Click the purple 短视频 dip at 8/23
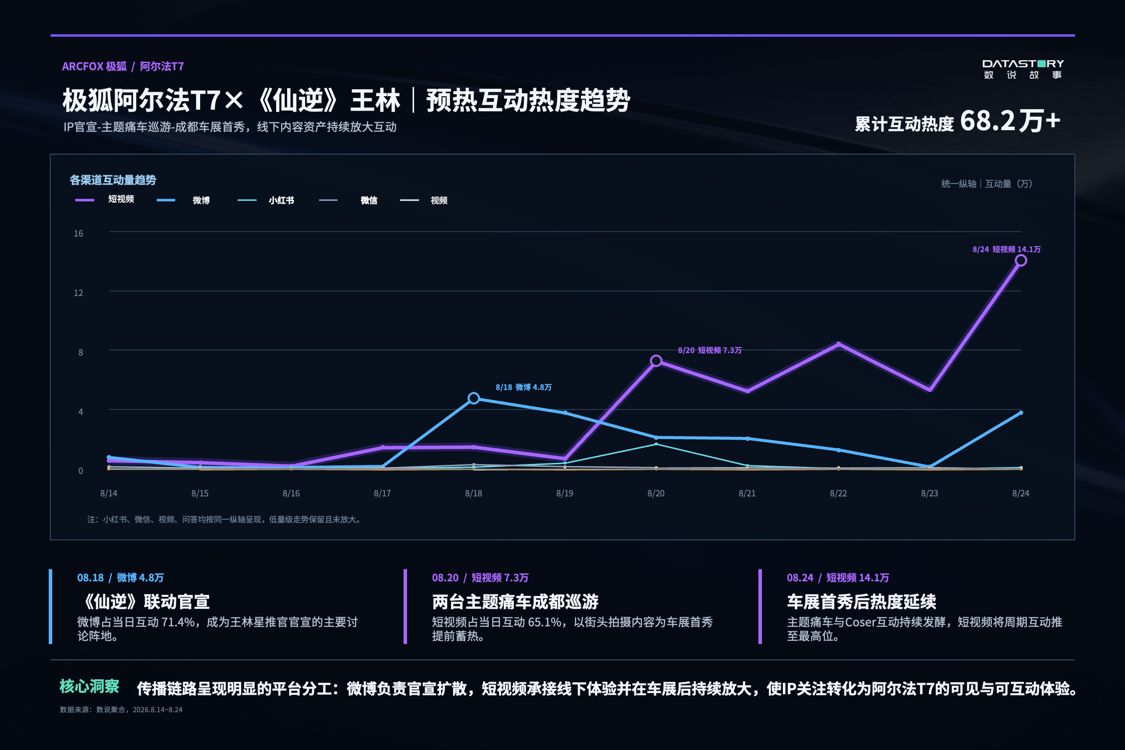1125x750 pixels. point(929,389)
